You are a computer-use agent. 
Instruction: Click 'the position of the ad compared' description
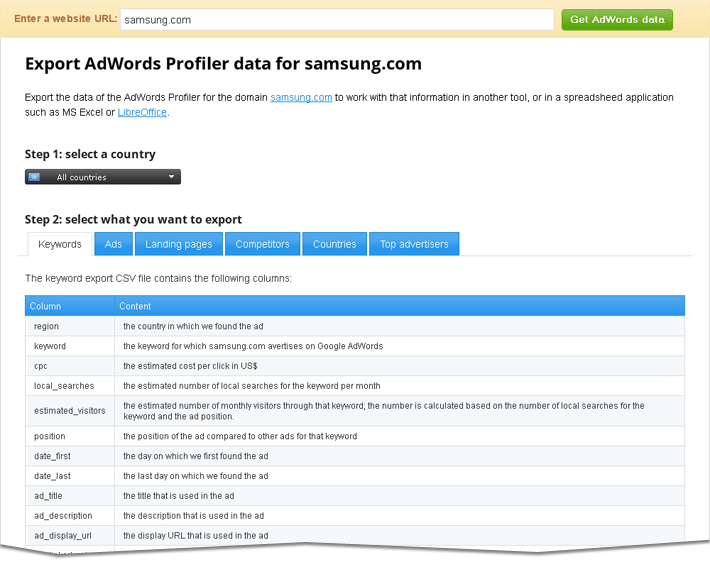click(x=240, y=436)
